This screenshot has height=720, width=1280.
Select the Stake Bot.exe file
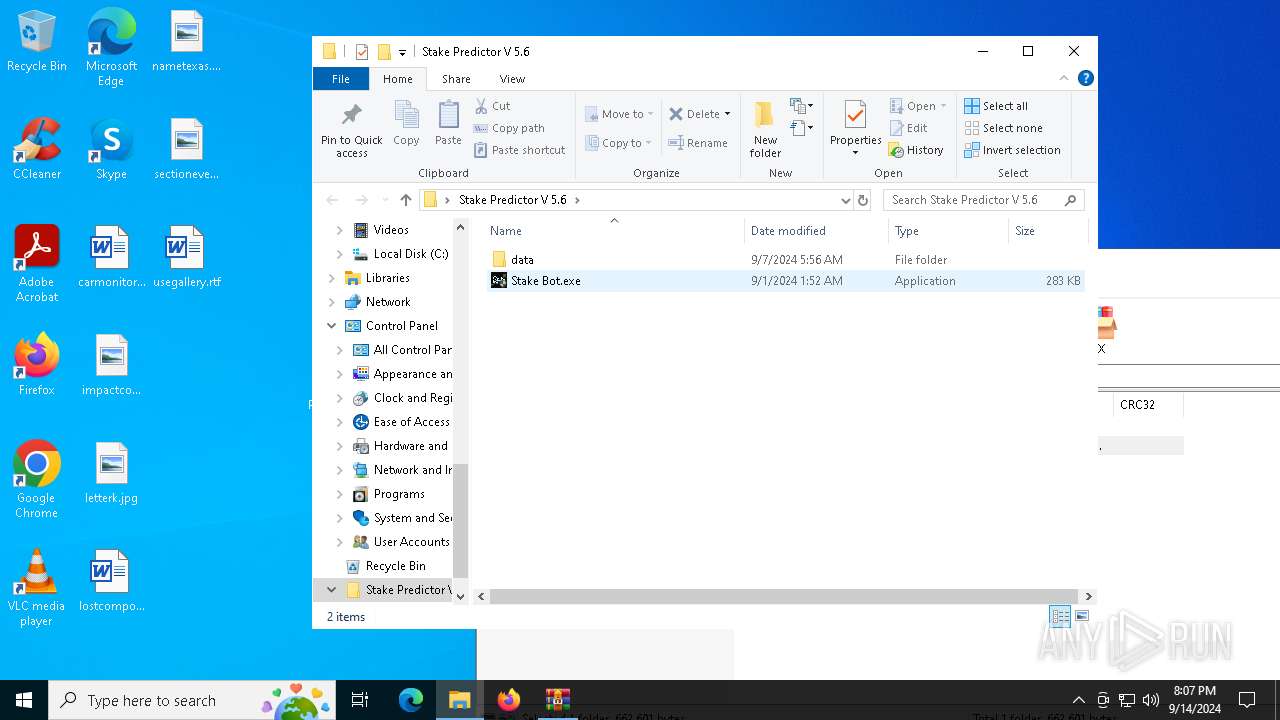pyautogui.click(x=786, y=281)
